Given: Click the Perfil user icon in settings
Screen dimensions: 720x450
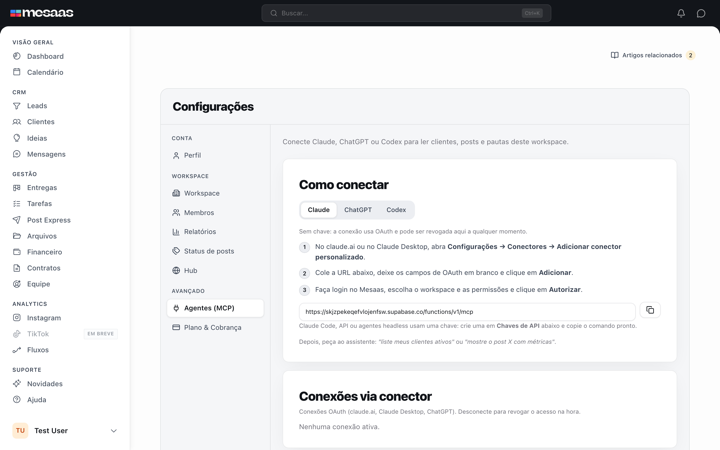Looking at the screenshot, I should [176, 155].
